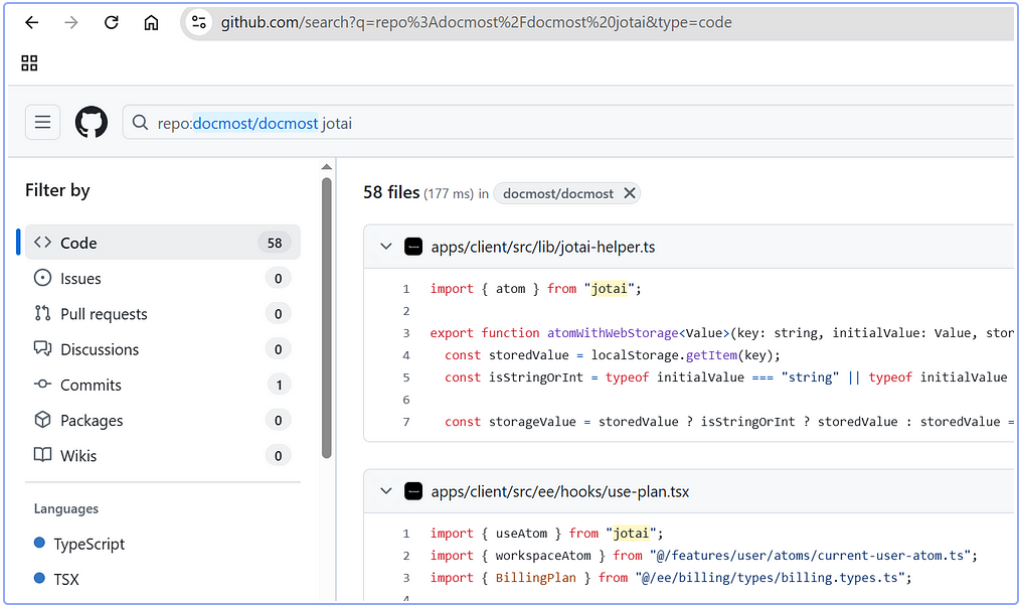Open apps/client/src/ee/hooks/use-plan.tsx file link

[559, 492]
